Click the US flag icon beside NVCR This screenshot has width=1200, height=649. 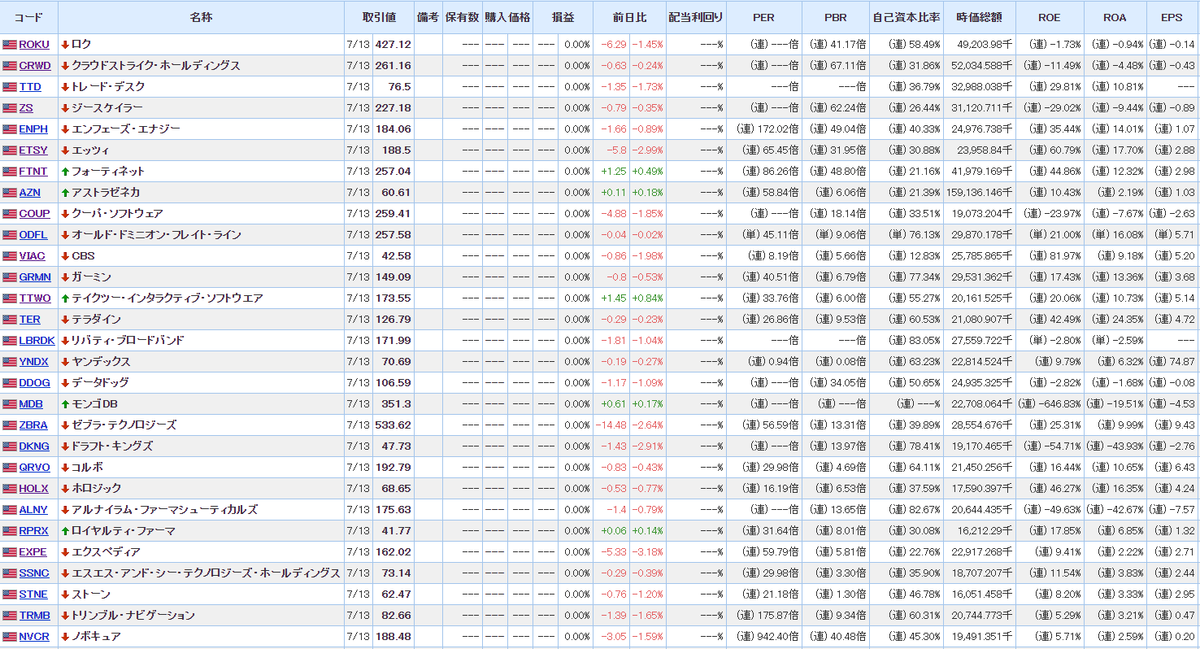10,637
